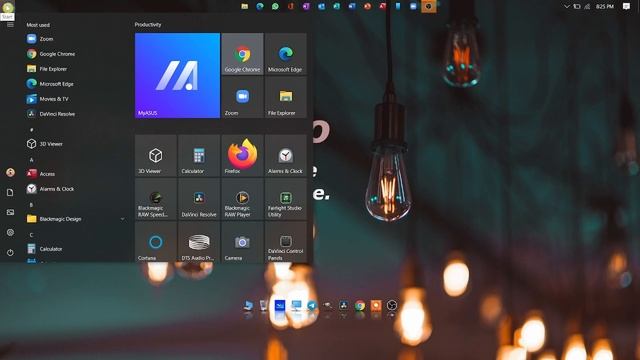Click the Blackmagic Design folder chevron

(122, 219)
